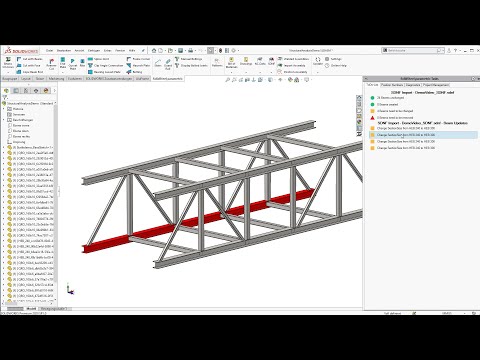Open the Project Management tab

click(436, 85)
